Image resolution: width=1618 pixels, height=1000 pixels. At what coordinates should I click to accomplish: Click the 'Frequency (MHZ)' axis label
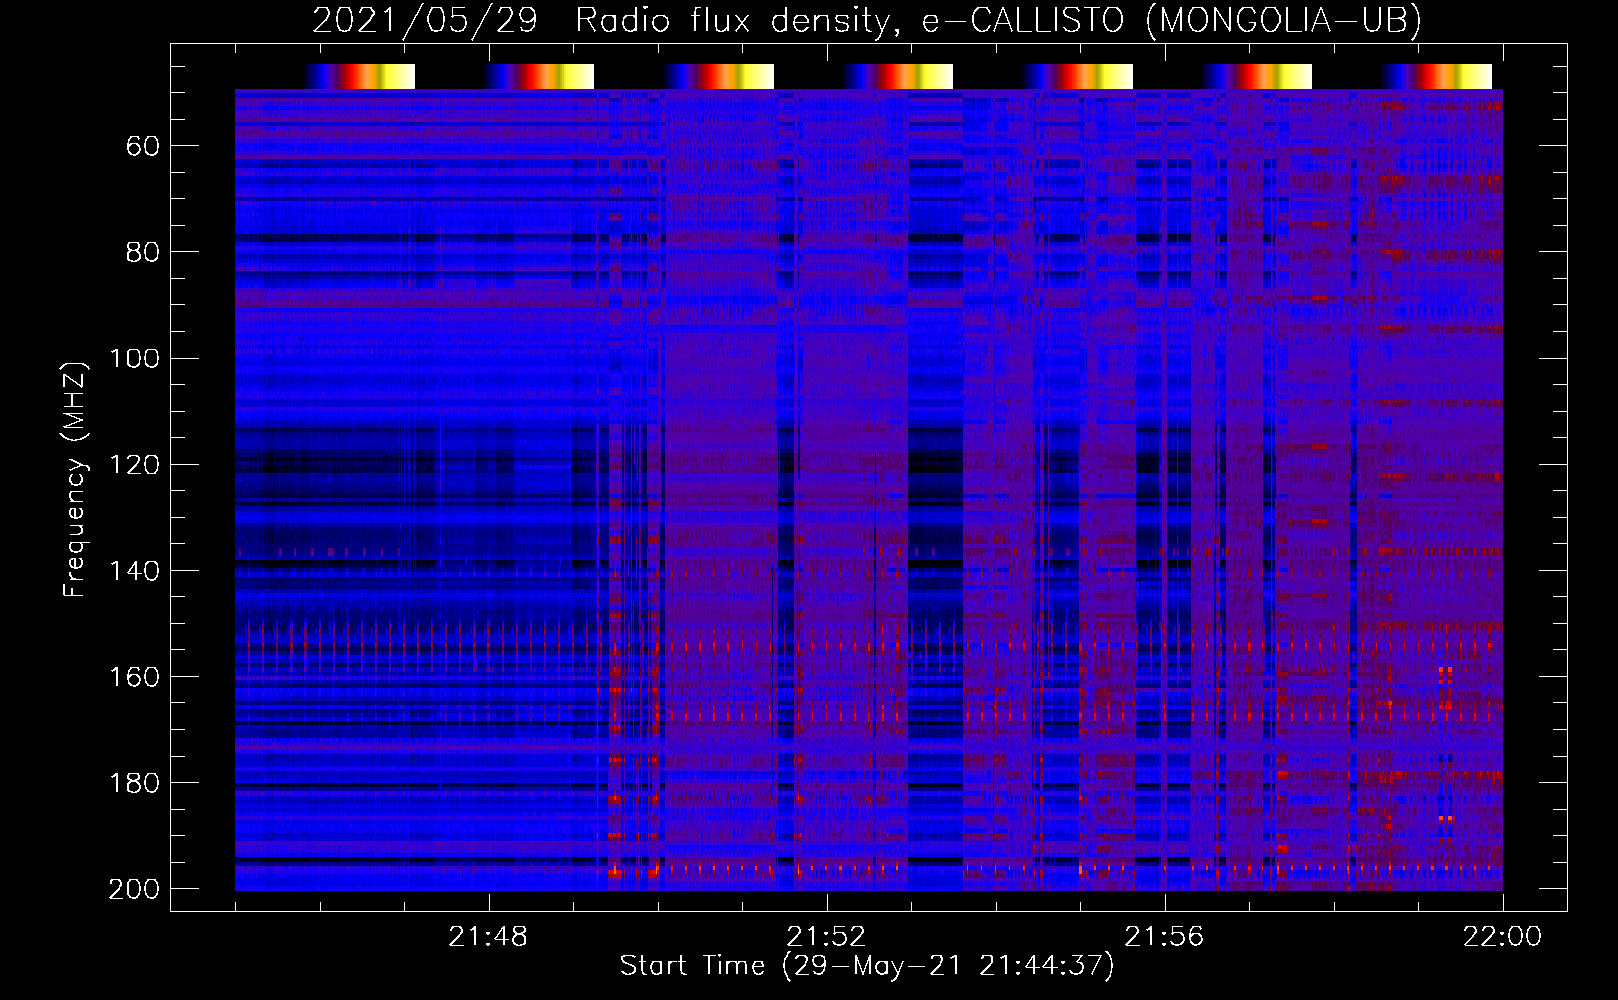[75, 479]
